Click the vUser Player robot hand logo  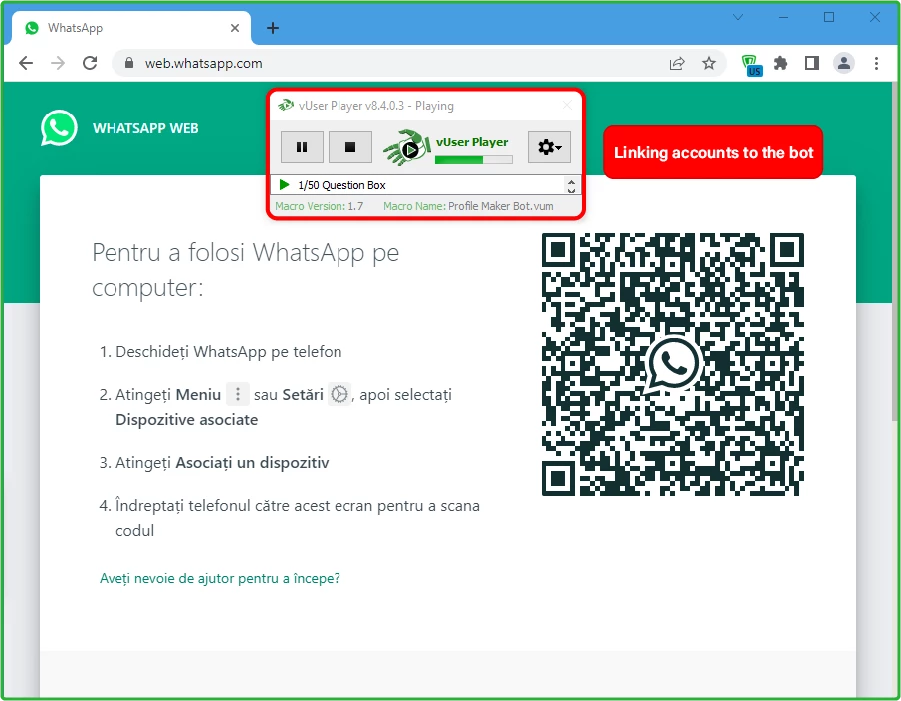(x=407, y=148)
